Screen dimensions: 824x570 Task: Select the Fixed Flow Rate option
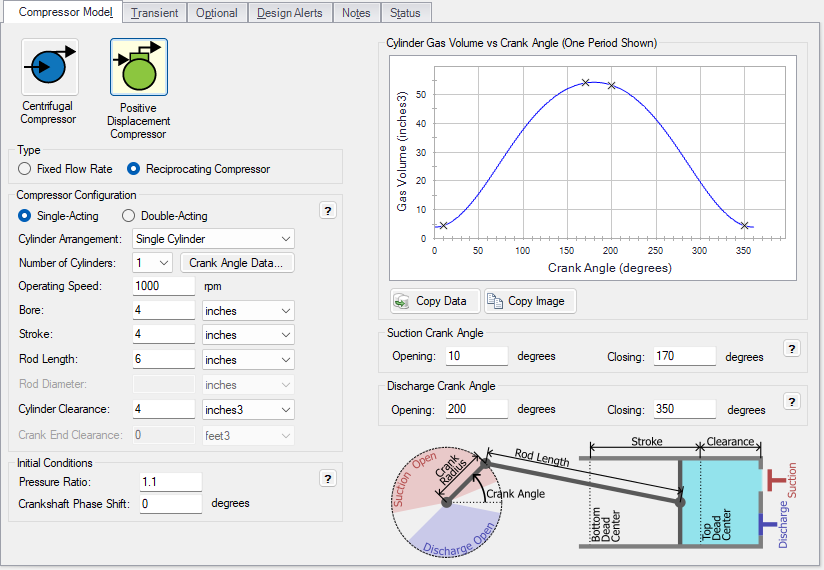tap(25, 169)
